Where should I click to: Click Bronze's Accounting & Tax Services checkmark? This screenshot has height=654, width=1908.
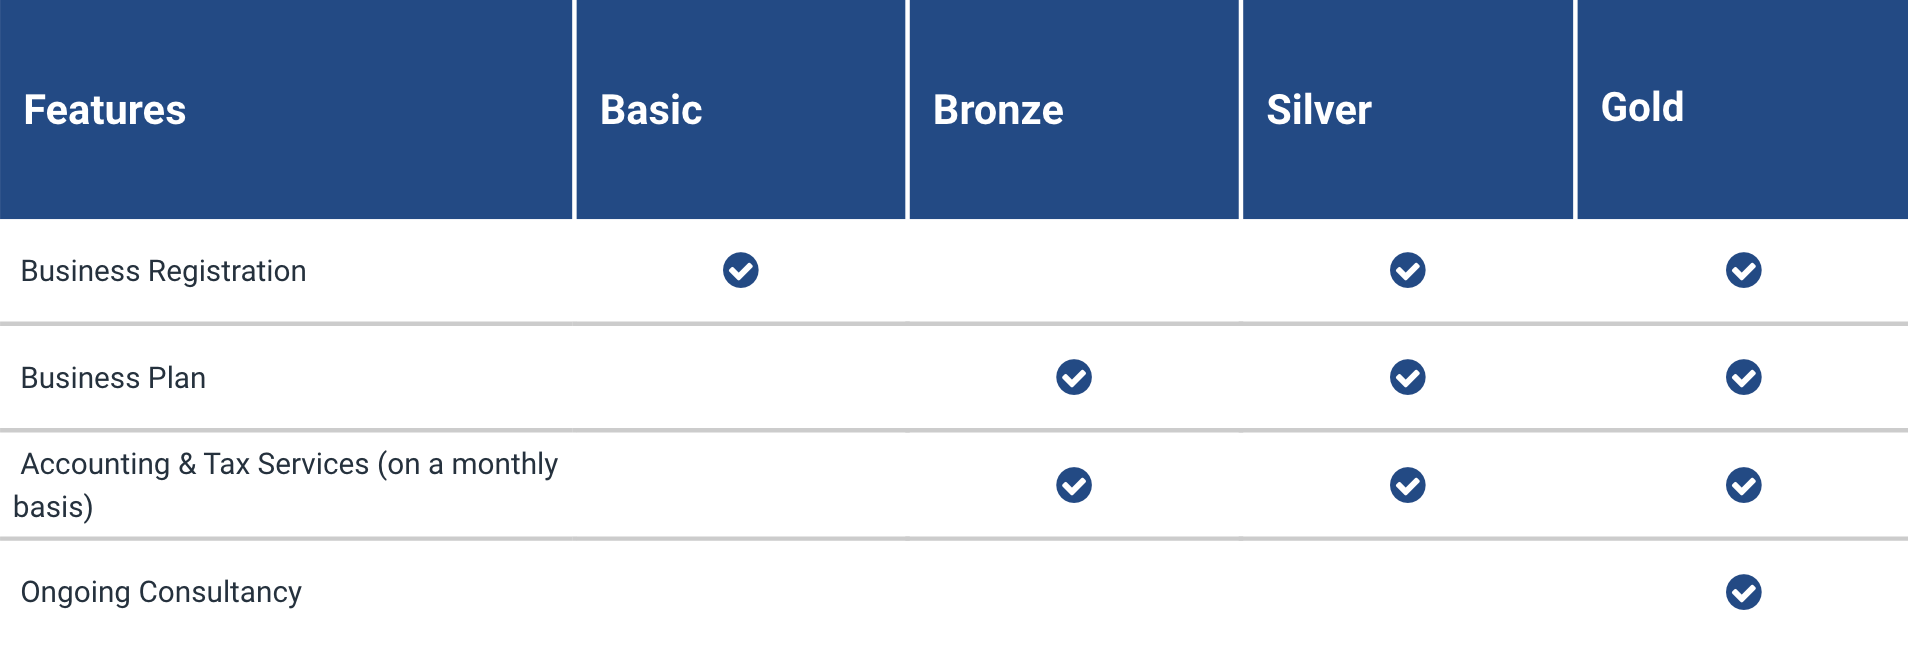coord(1074,485)
